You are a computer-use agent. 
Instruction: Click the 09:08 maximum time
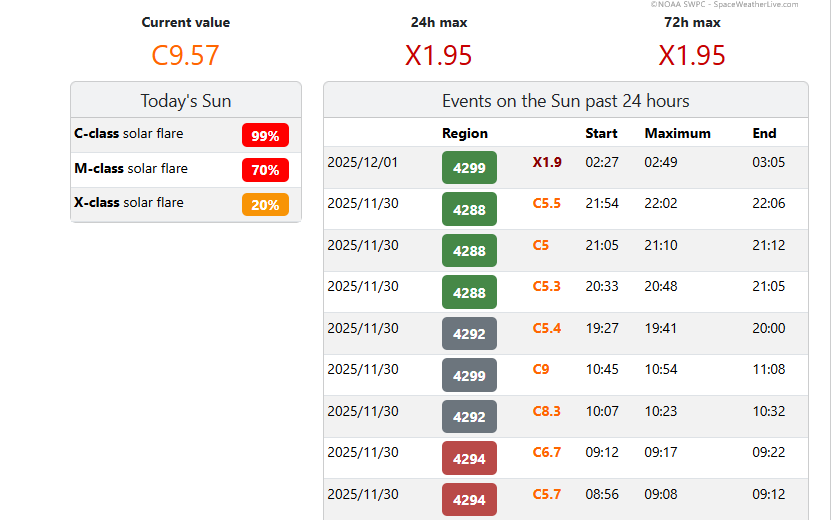tap(661, 494)
